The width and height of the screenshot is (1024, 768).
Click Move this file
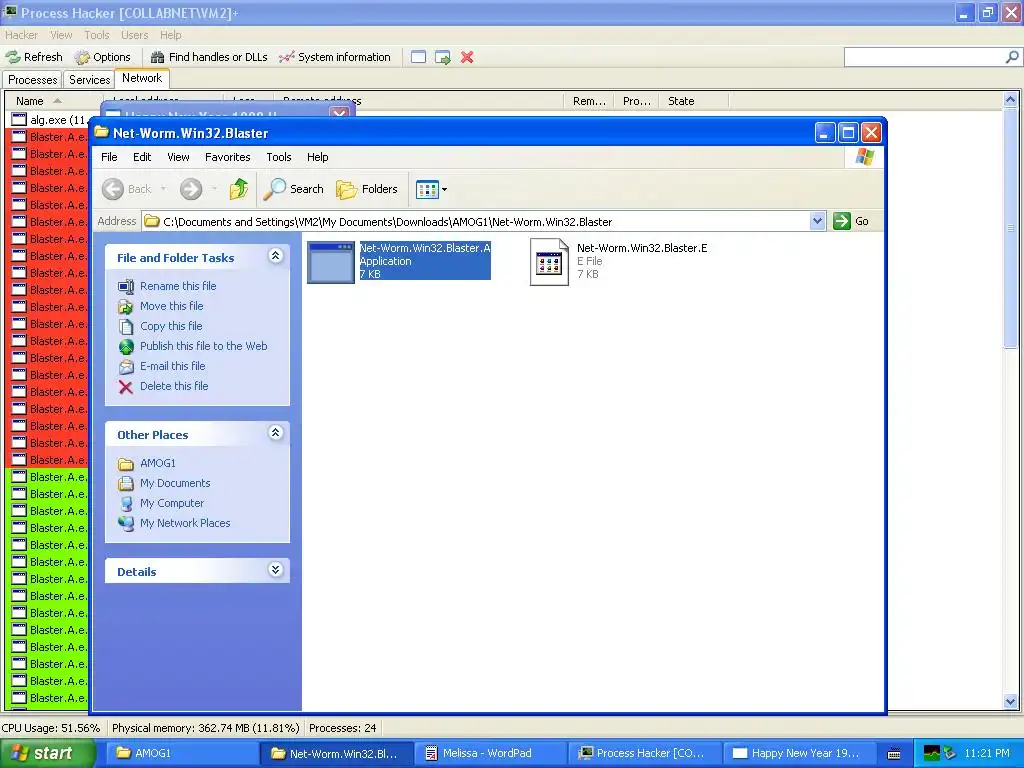(x=172, y=306)
